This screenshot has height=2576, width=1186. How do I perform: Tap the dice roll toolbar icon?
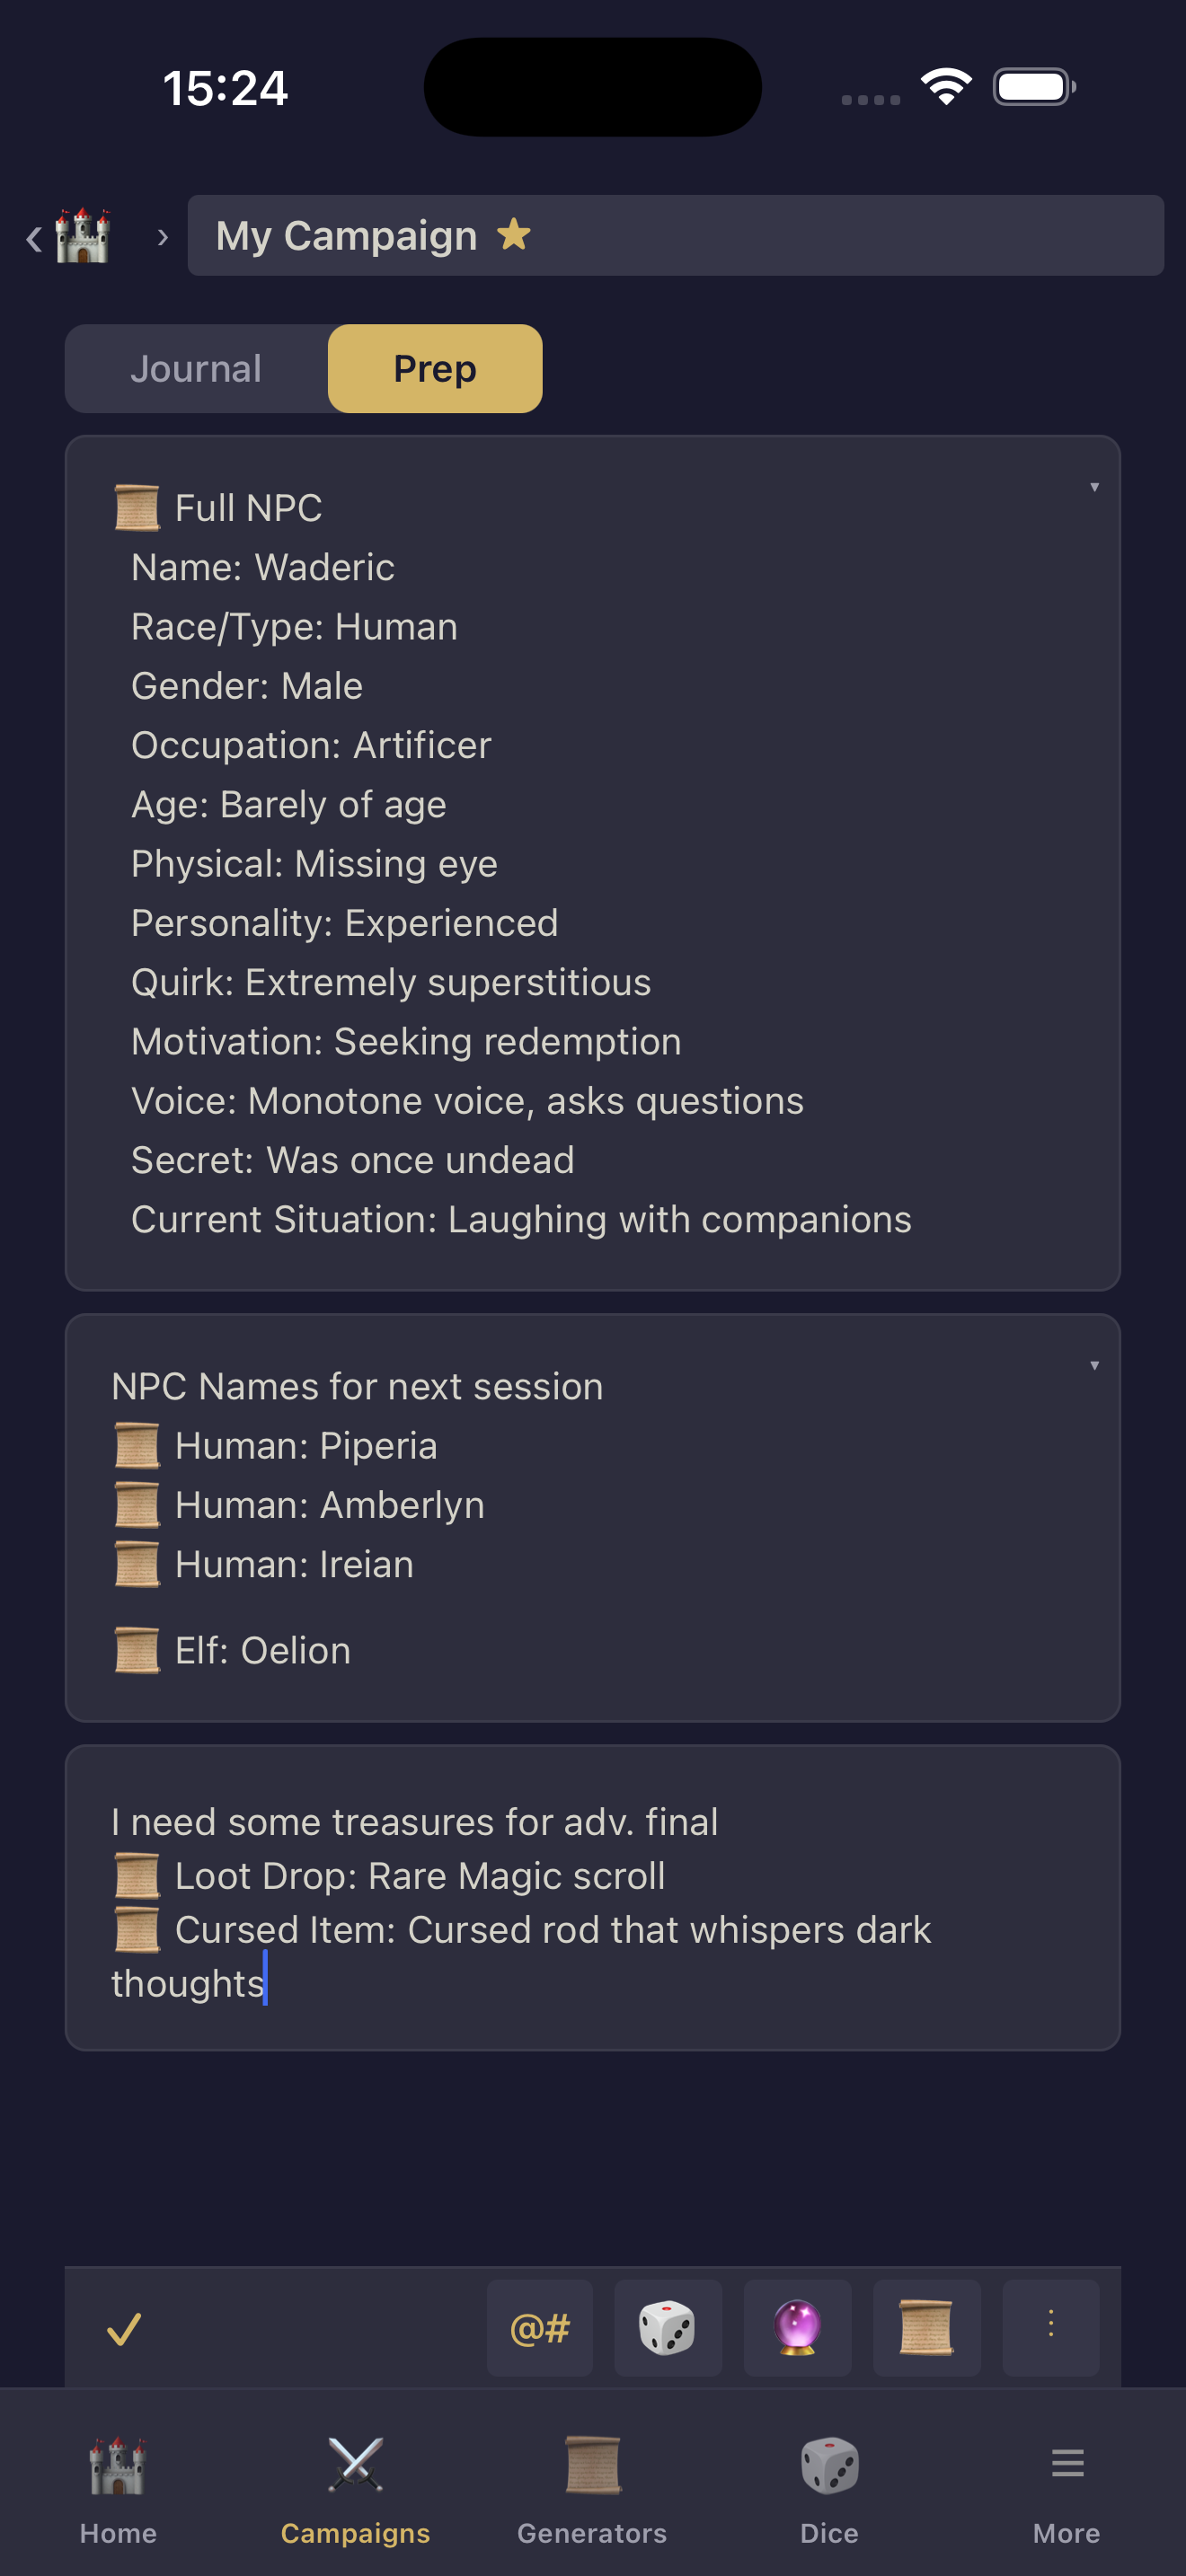(x=667, y=2329)
